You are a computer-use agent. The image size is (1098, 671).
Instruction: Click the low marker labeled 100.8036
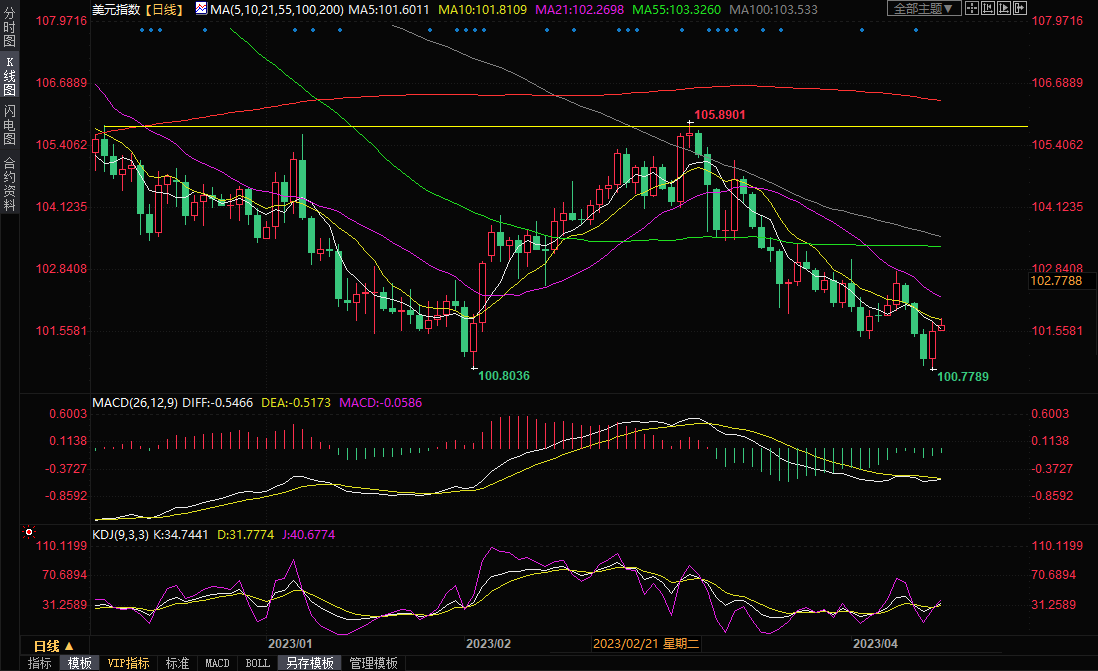point(473,368)
